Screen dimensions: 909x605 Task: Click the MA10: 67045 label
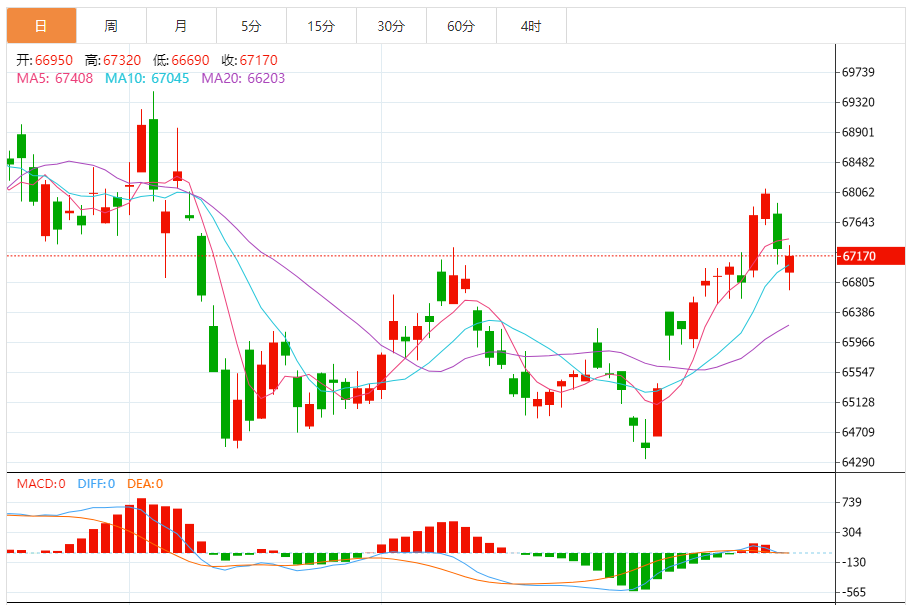coord(147,78)
